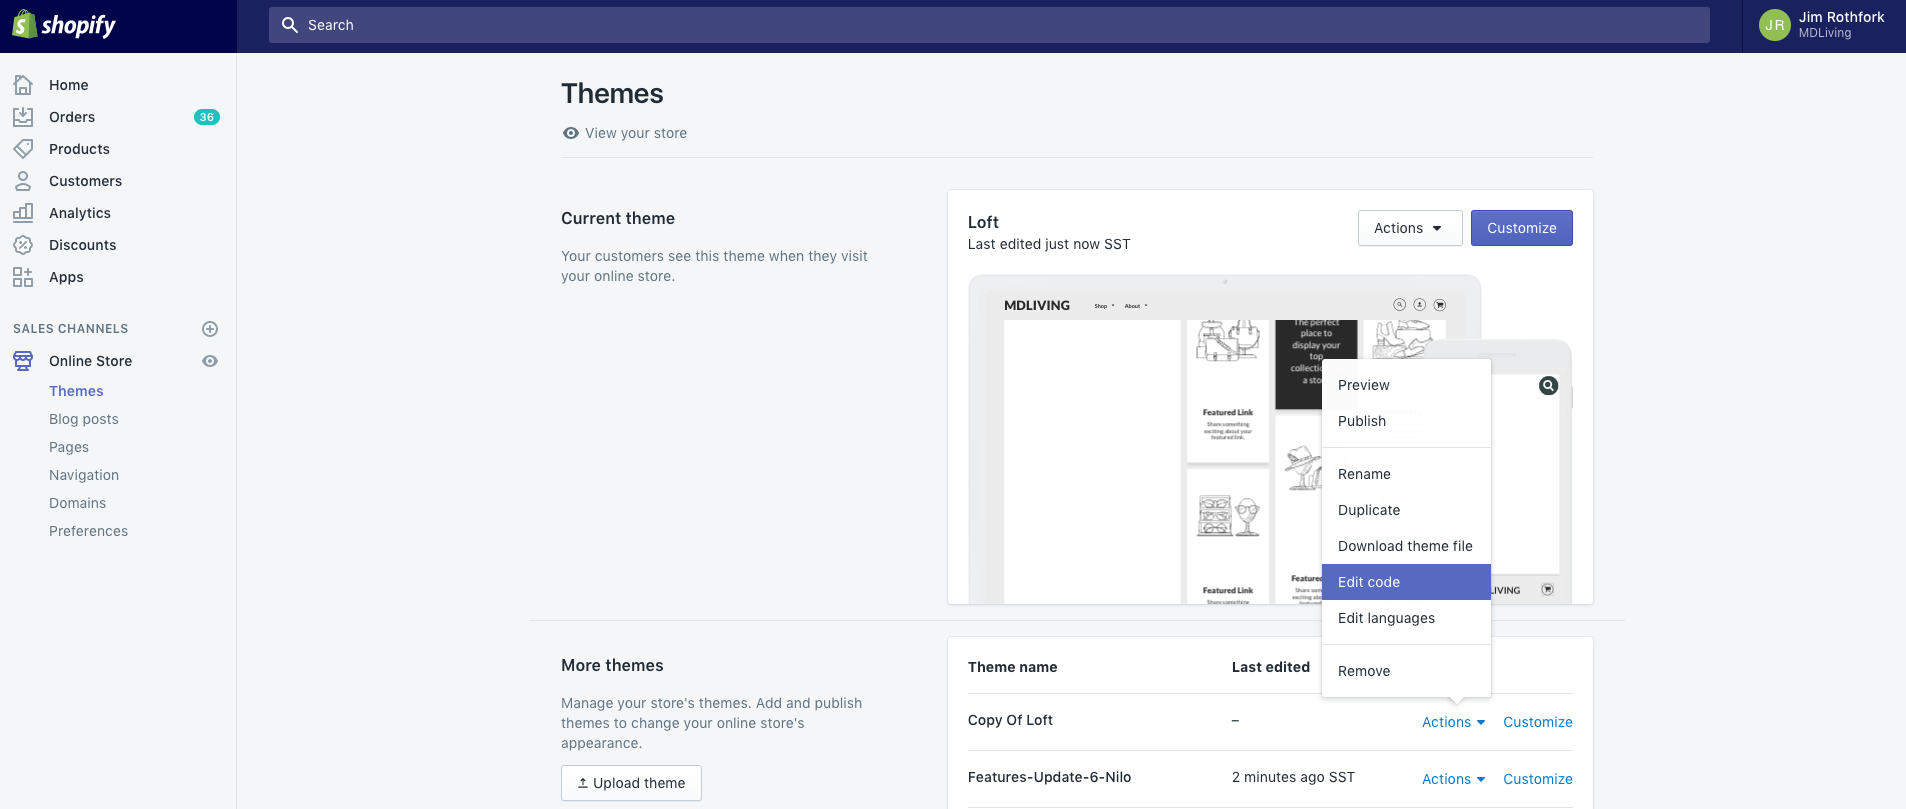The width and height of the screenshot is (1906, 809).
Task: Click the Shopify logo
Action: pyautogui.click(x=64, y=25)
